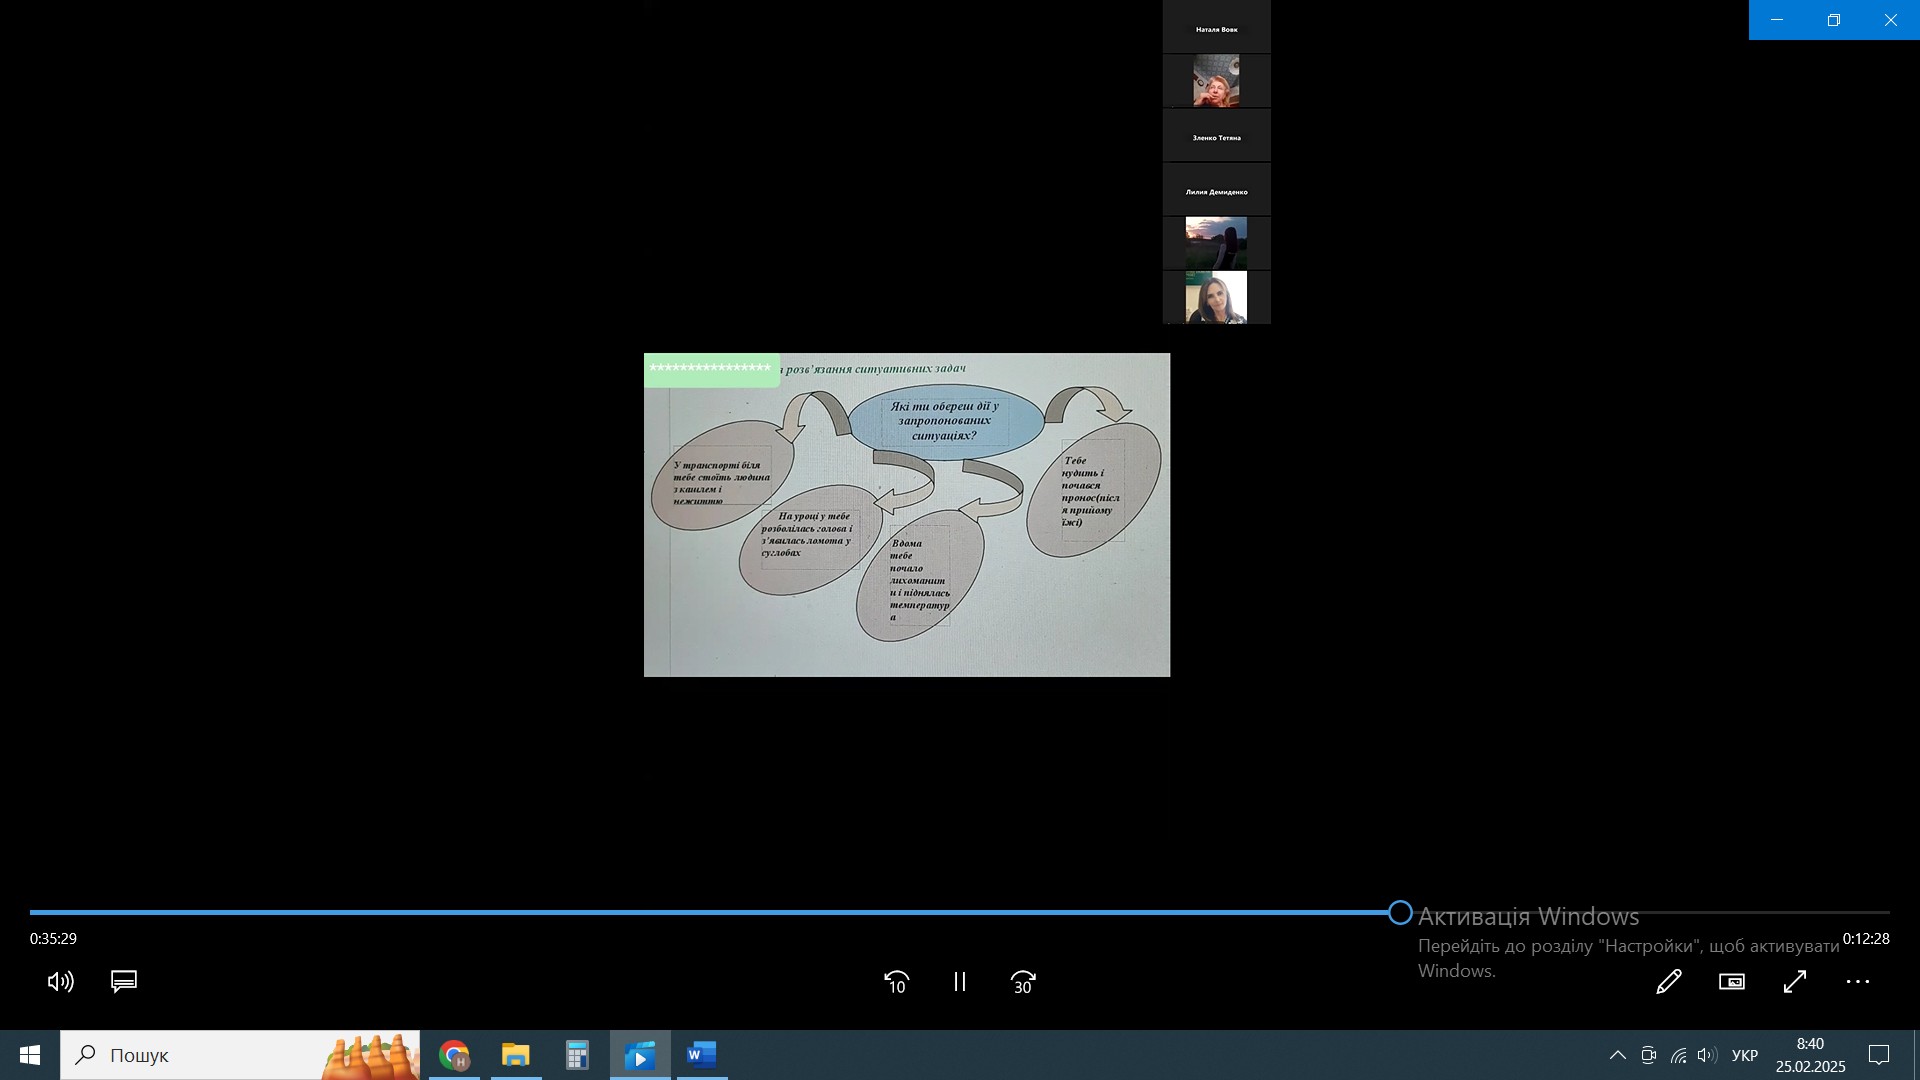Open Google Chrome from the taskbar
1920x1080 pixels.
tap(454, 1055)
